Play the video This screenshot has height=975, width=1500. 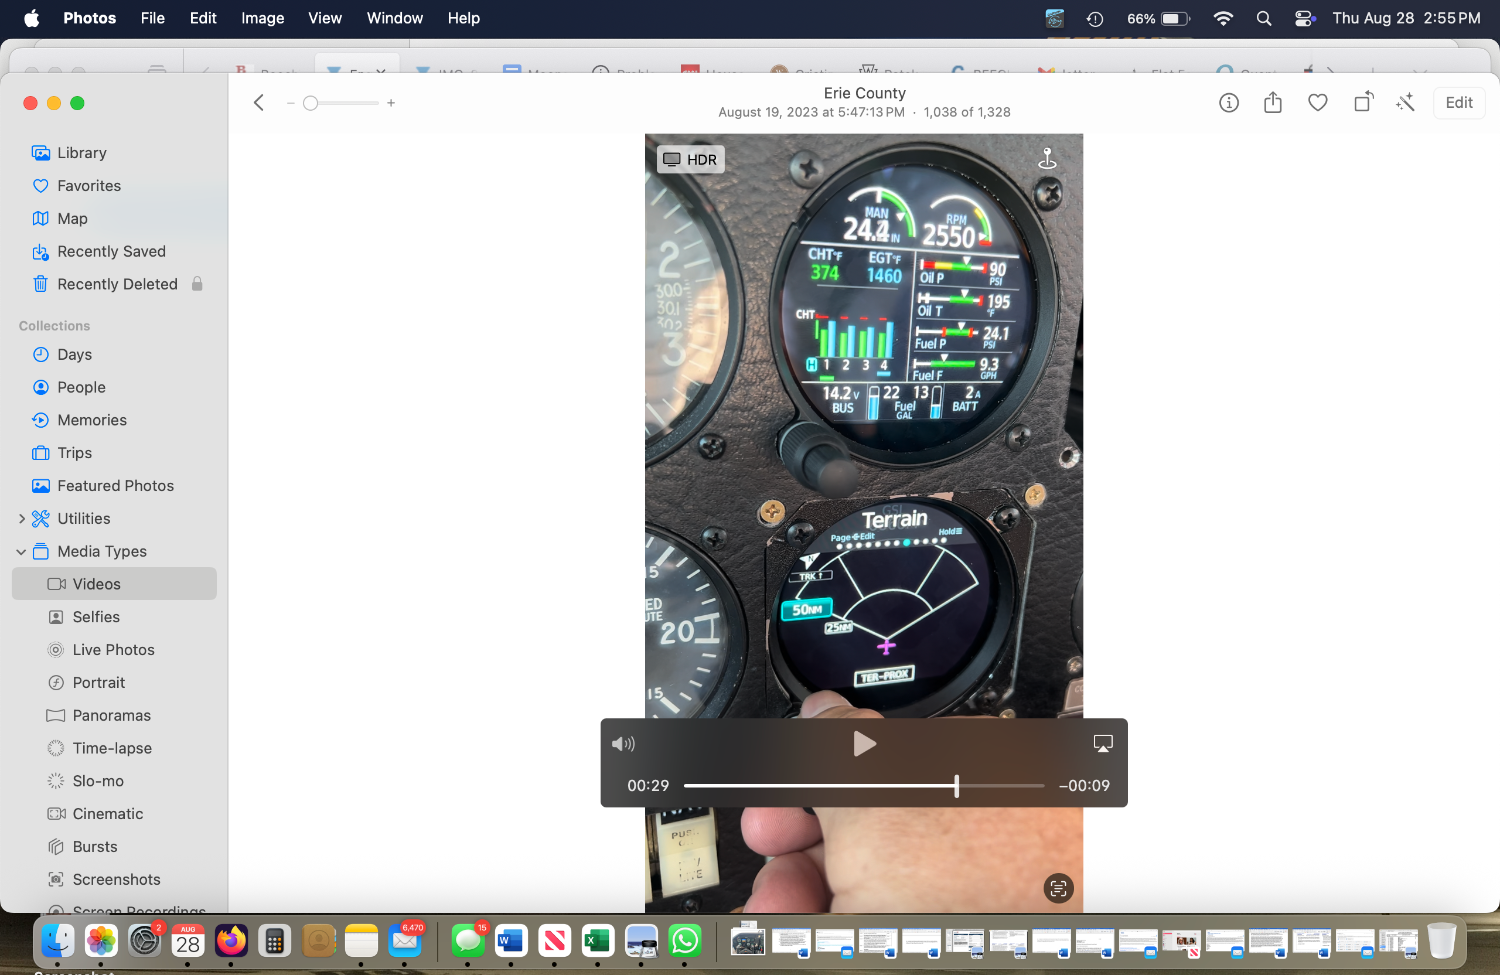[x=864, y=744]
